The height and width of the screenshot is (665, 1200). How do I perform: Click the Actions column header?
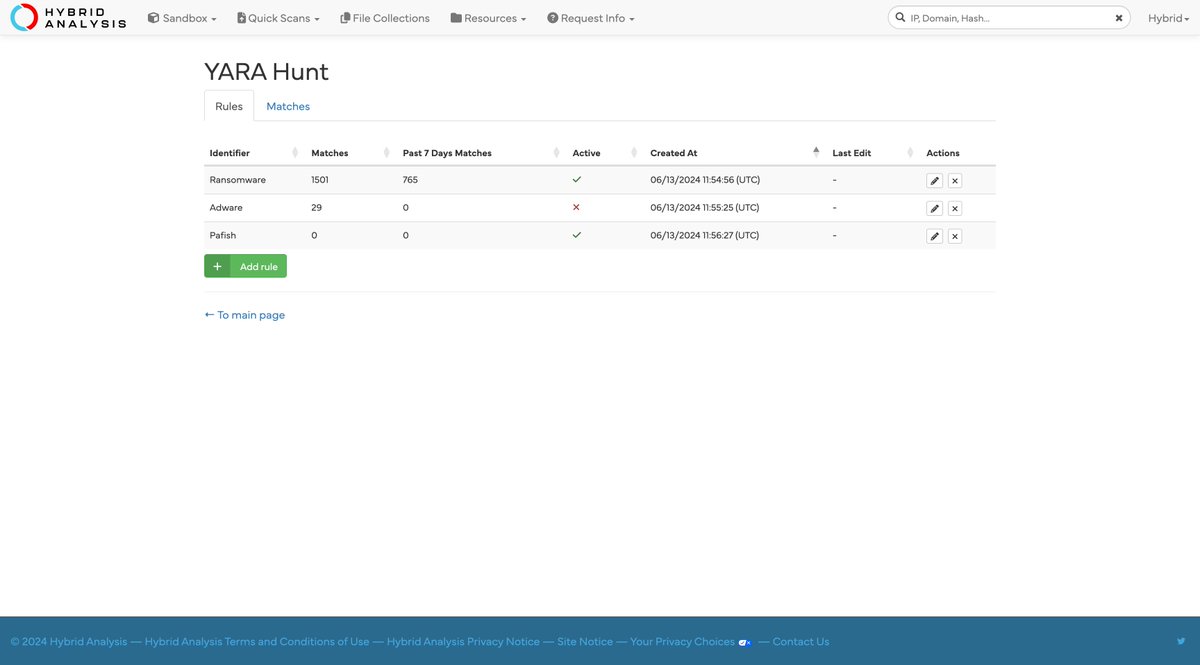pyautogui.click(x=943, y=153)
